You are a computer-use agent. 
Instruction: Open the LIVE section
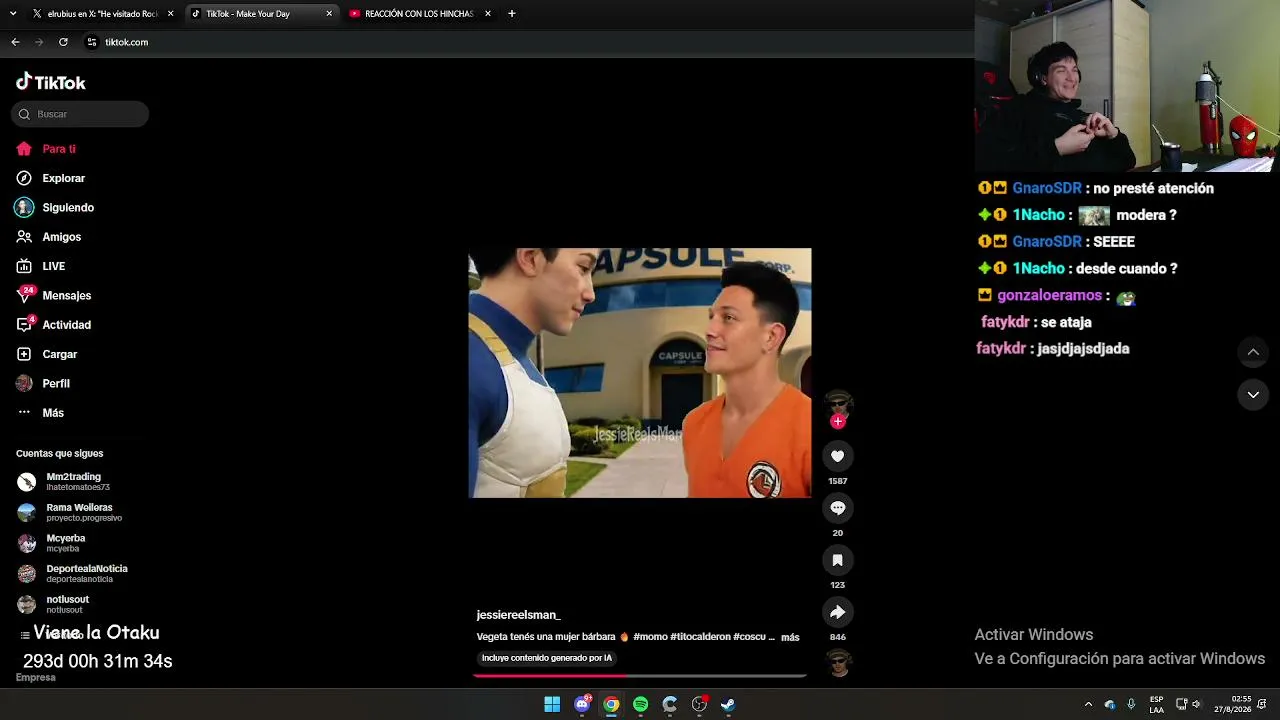point(40,266)
